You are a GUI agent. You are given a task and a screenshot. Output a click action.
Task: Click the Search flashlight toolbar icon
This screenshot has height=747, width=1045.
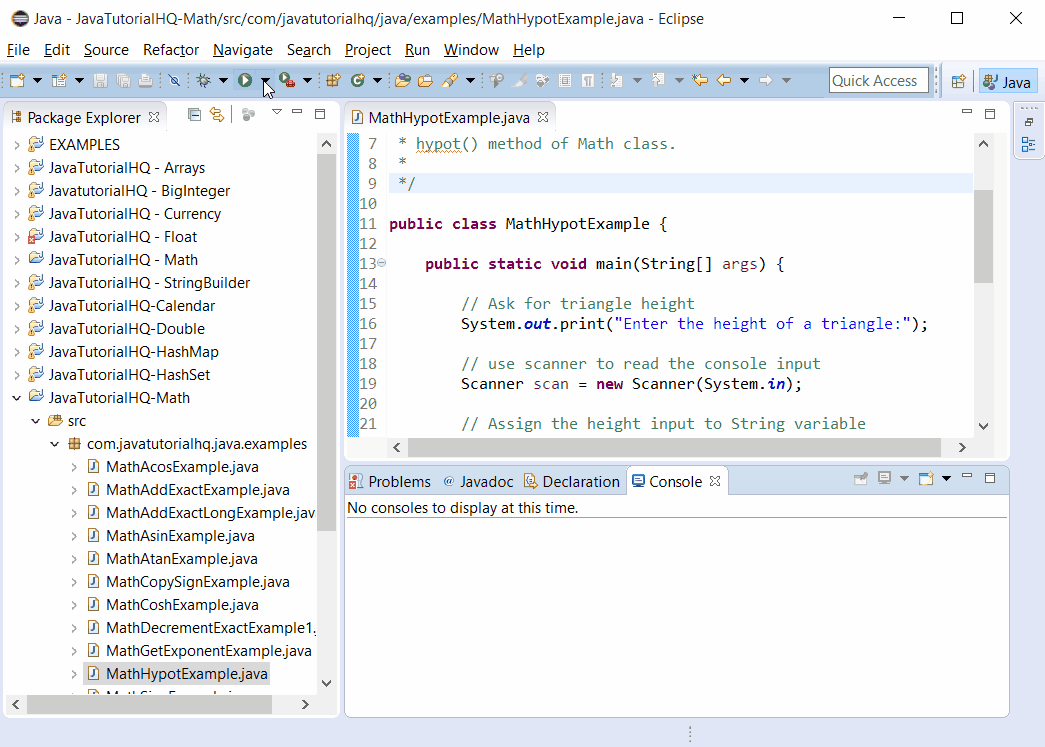coord(451,81)
